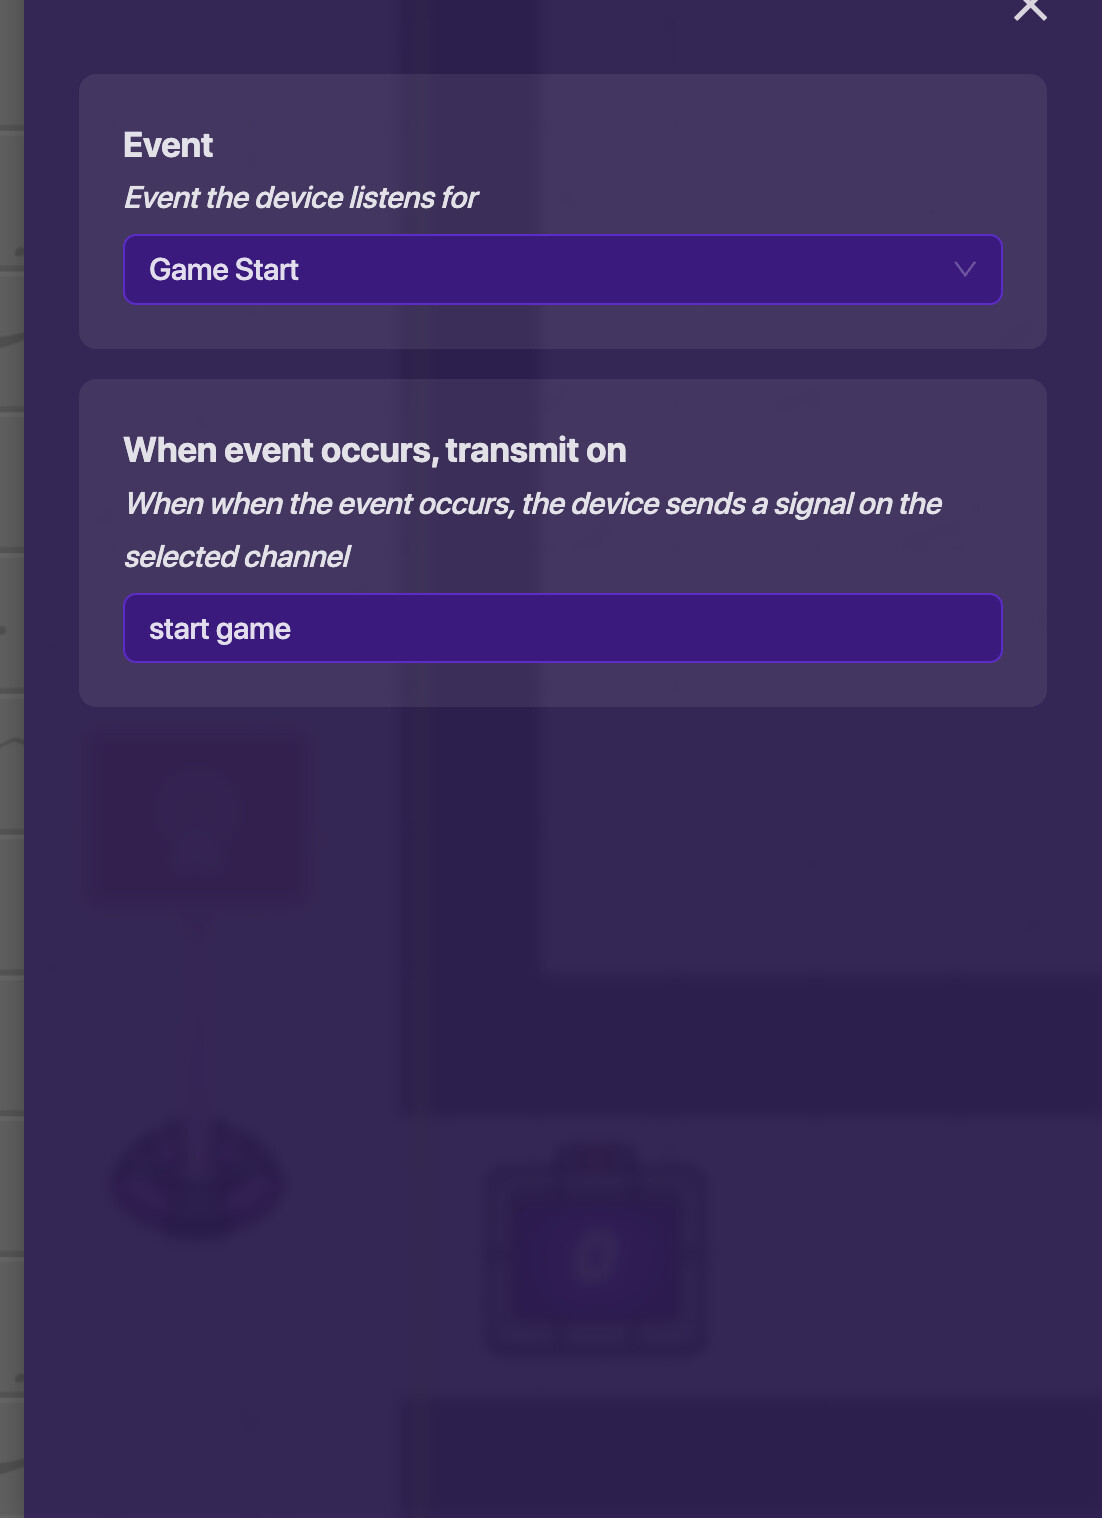Click the dimmed briefcase-shaped device in background
Image resolution: width=1102 pixels, height=1518 pixels.
point(596,1250)
